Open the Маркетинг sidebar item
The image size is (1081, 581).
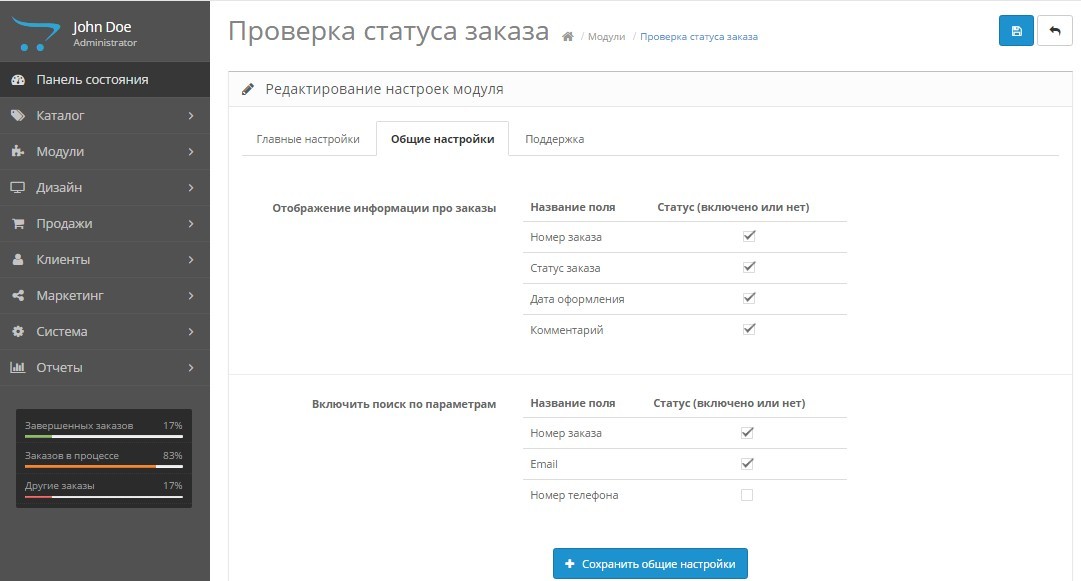[x=105, y=296]
